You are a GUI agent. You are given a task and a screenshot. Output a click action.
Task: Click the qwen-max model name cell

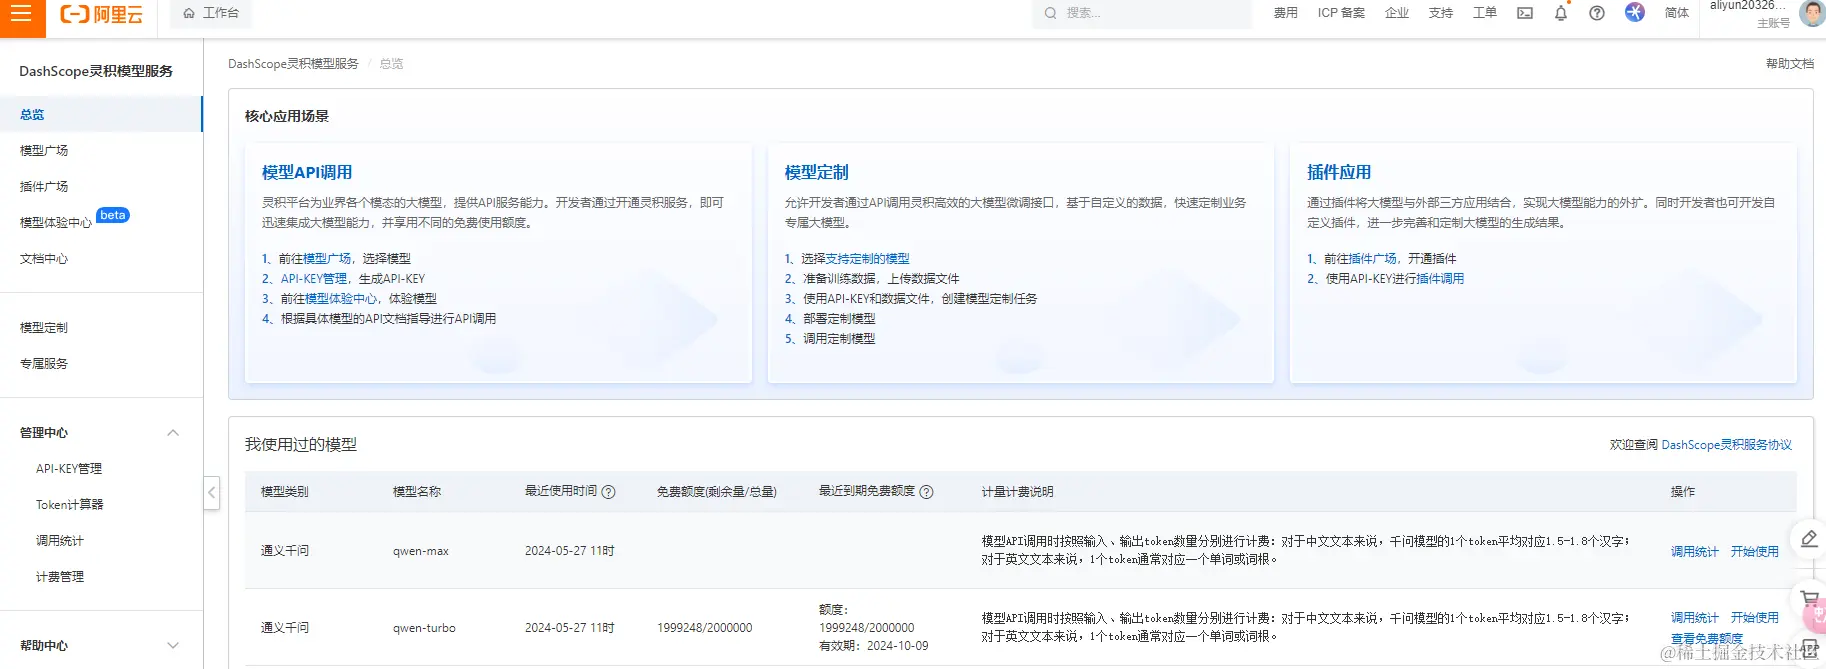click(x=421, y=551)
